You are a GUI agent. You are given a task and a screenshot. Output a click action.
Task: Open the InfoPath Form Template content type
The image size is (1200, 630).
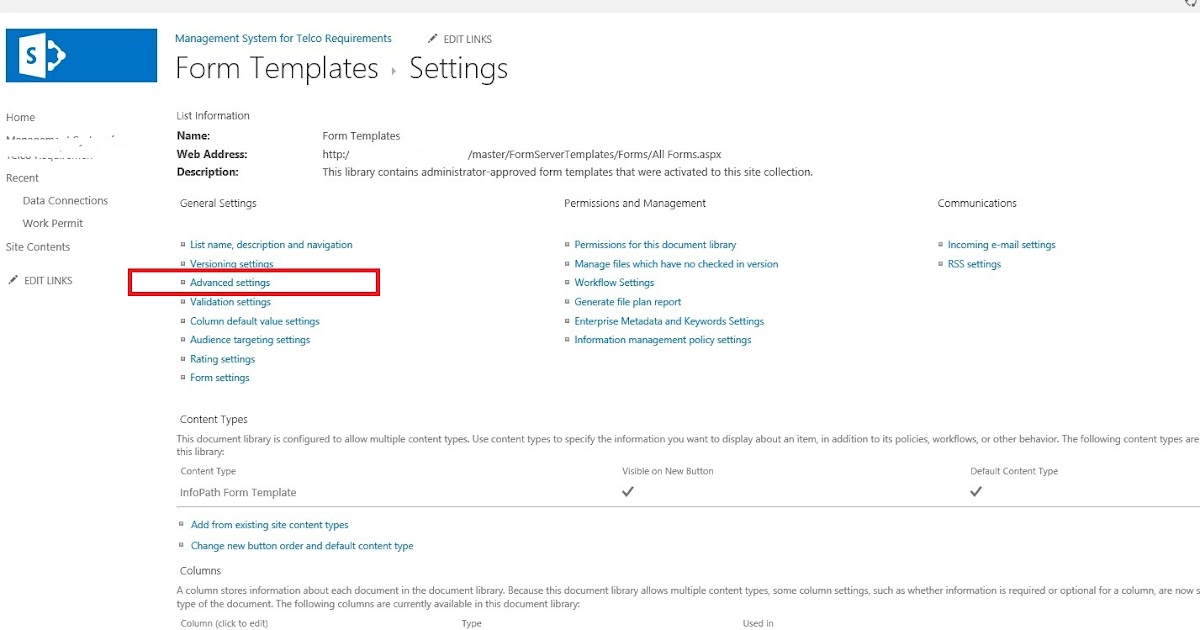tap(235, 492)
